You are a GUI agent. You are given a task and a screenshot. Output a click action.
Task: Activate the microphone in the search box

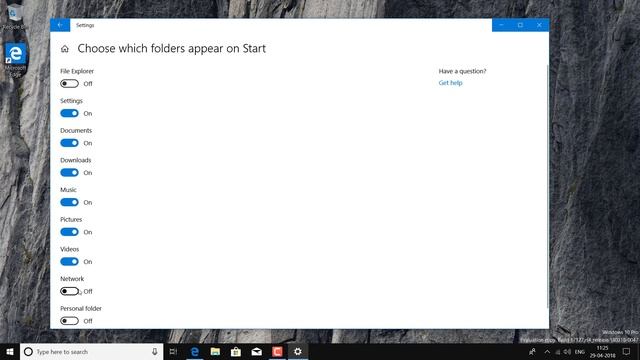point(155,351)
